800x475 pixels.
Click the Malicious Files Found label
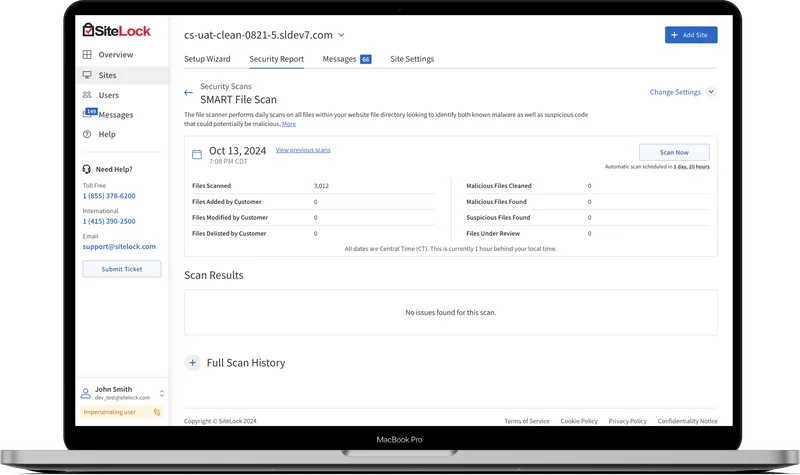(x=496, y=202)
